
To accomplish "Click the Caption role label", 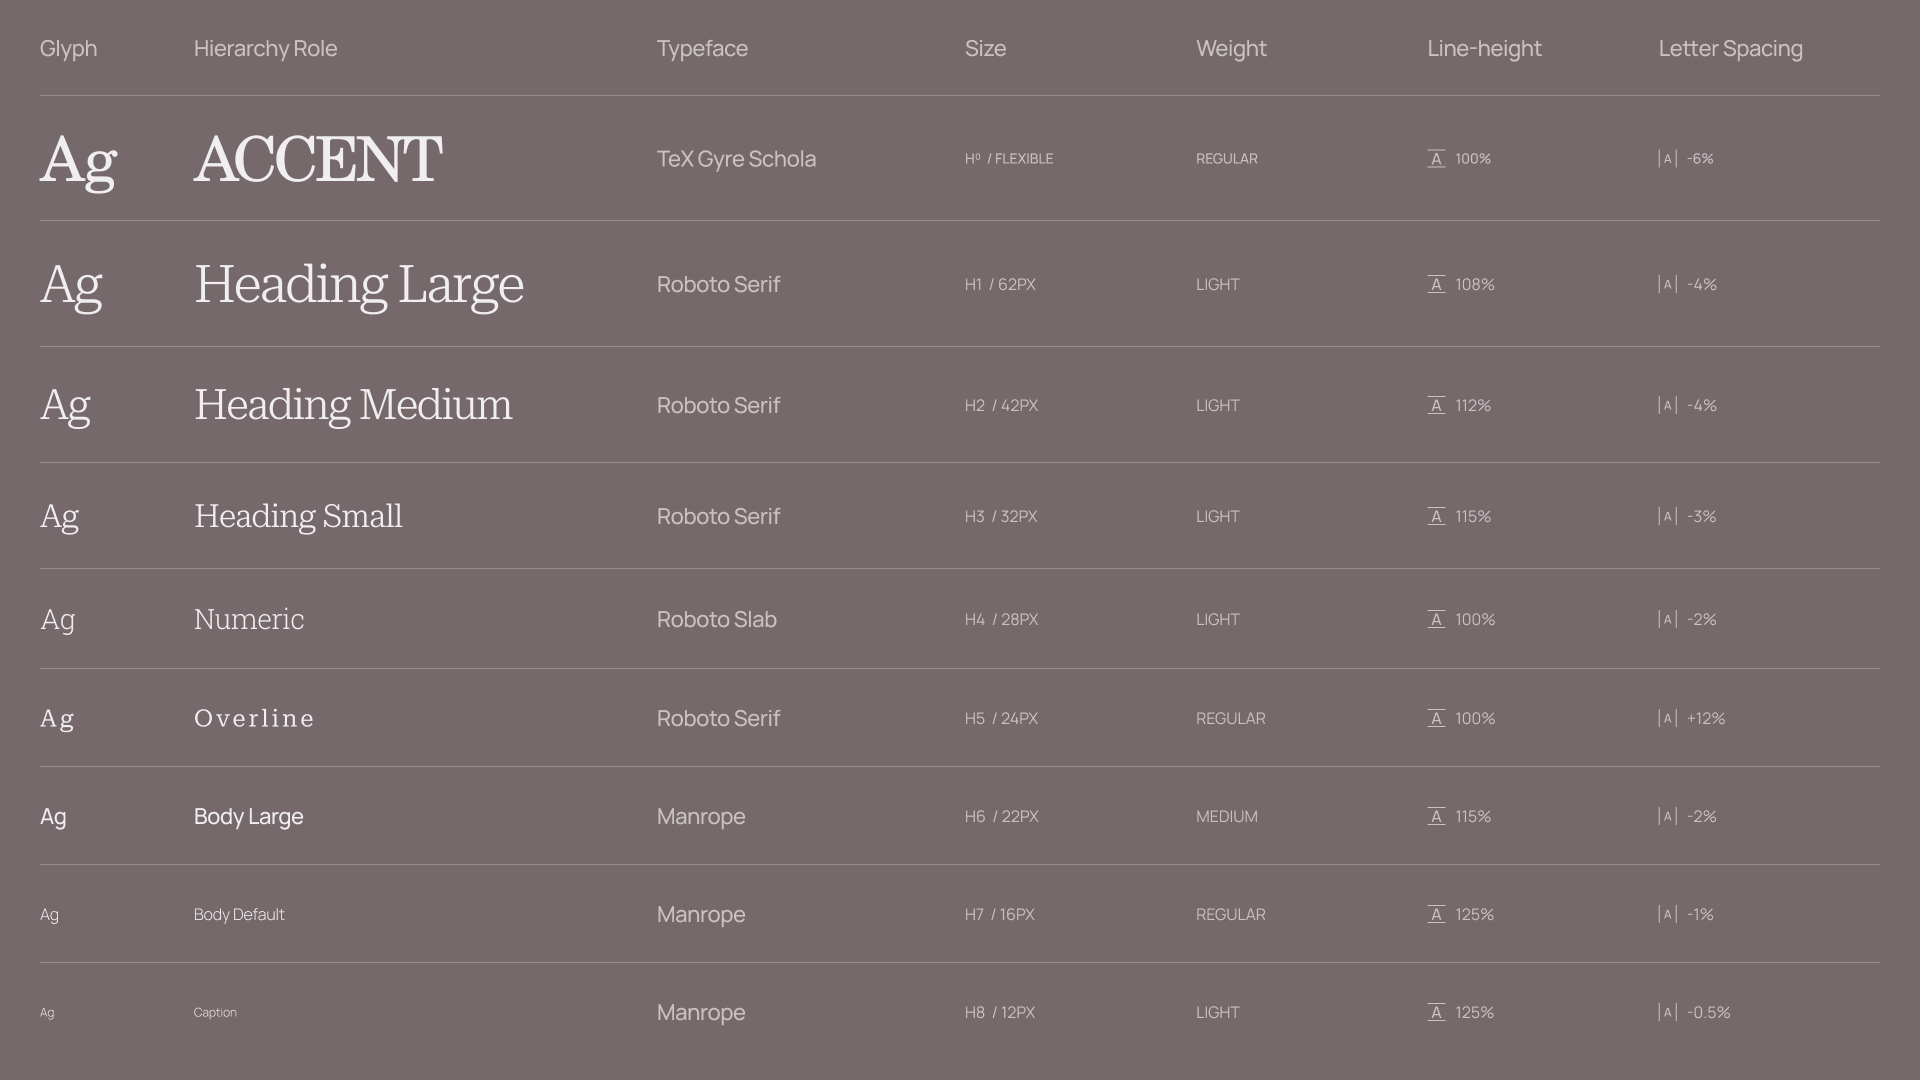I will click(x=215, y=1013).
